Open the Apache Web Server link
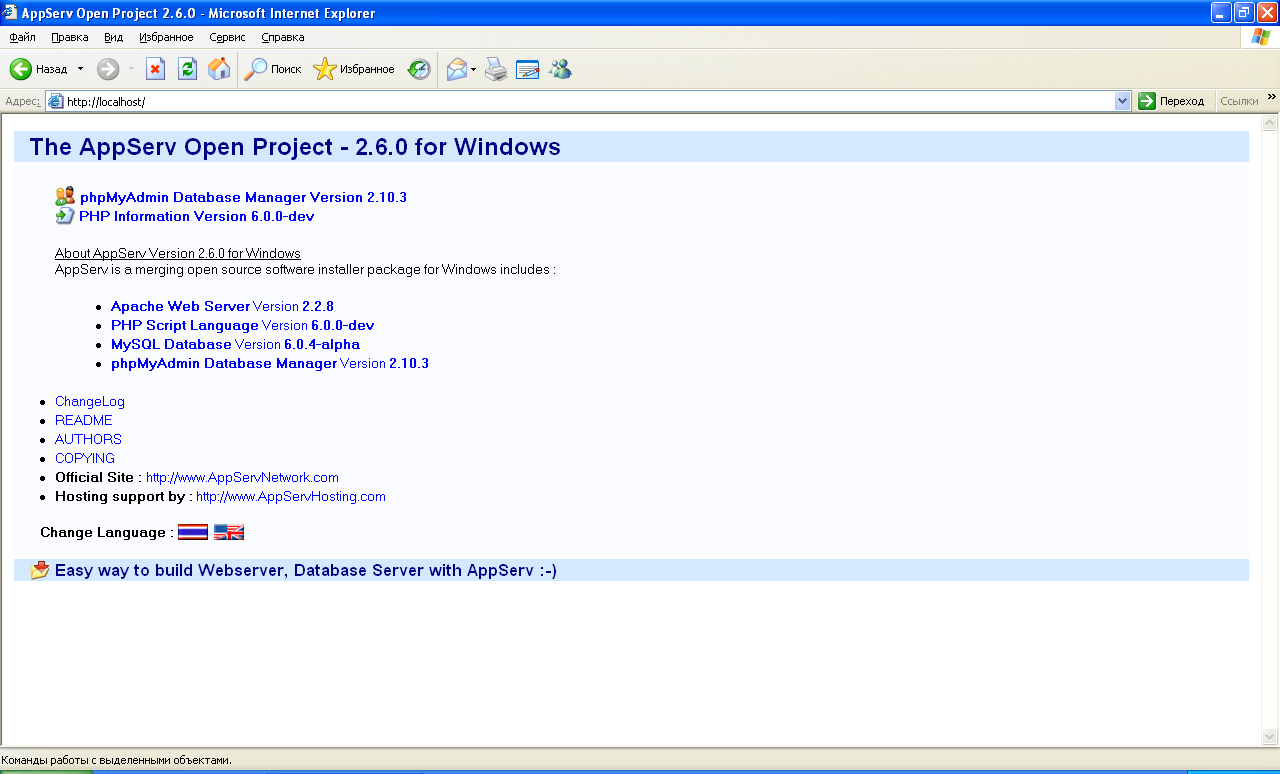This screenshot has width=1280, height=774. pyautogui.click(x=180, y=306)
